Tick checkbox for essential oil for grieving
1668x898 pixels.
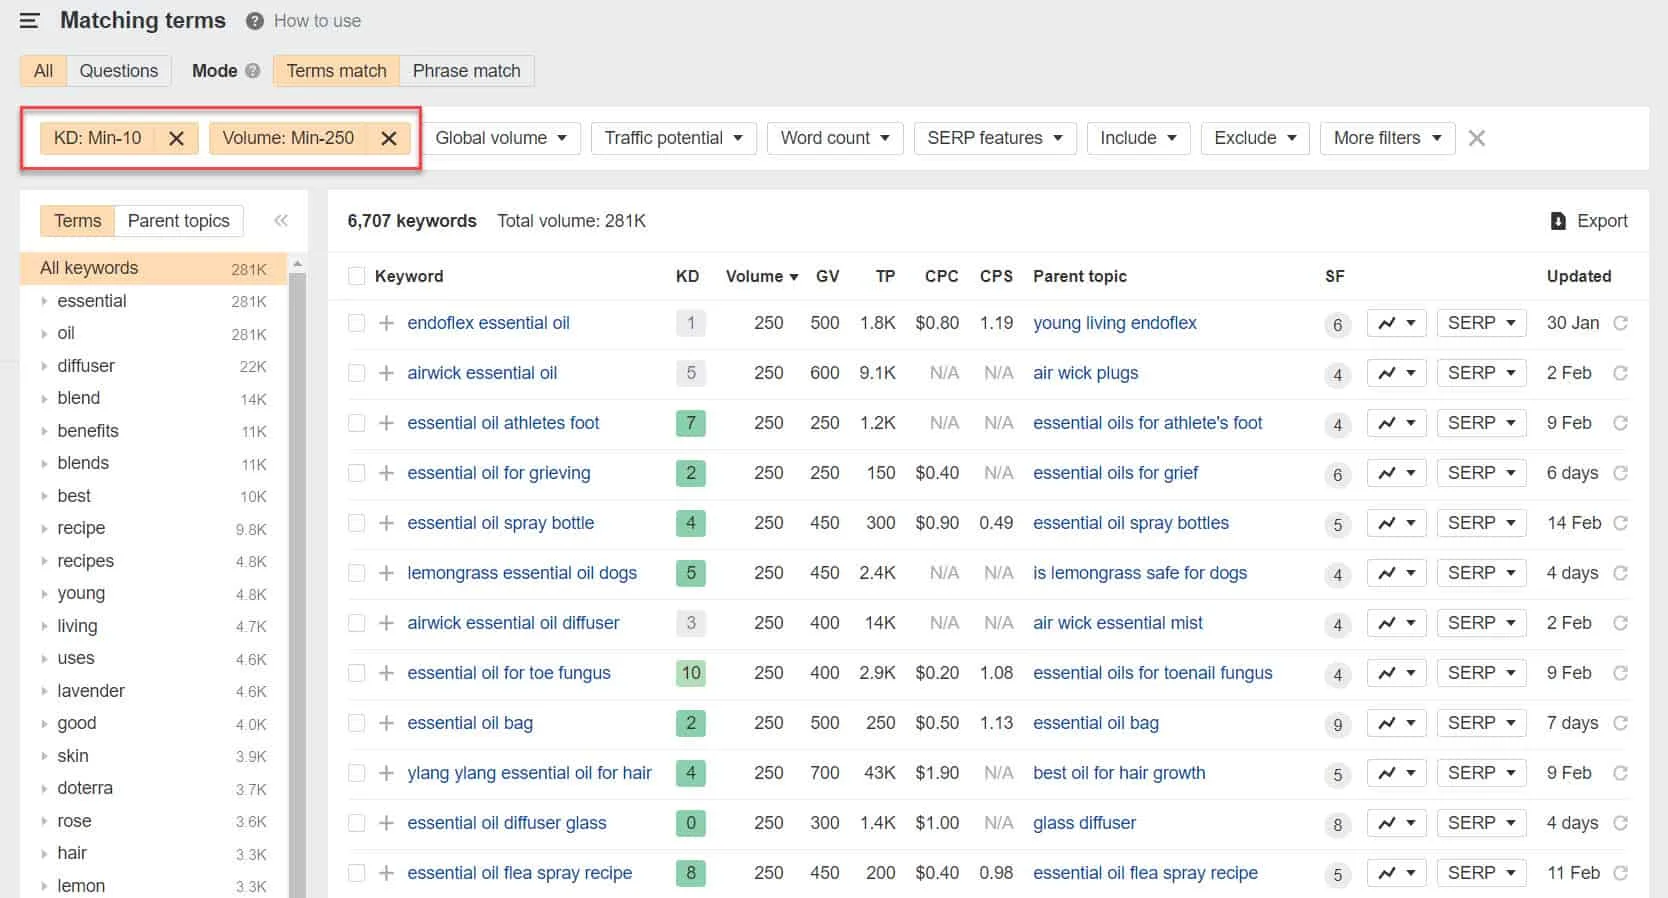356,473
